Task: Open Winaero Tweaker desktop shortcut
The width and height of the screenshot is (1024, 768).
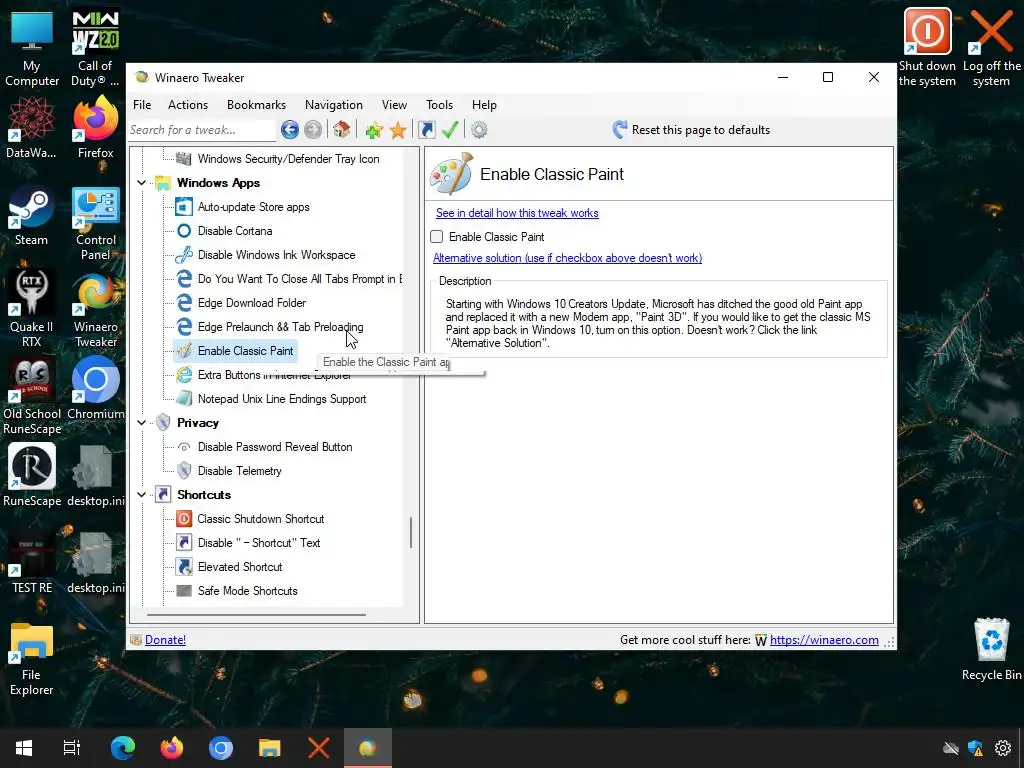Action: click(95, 310)
